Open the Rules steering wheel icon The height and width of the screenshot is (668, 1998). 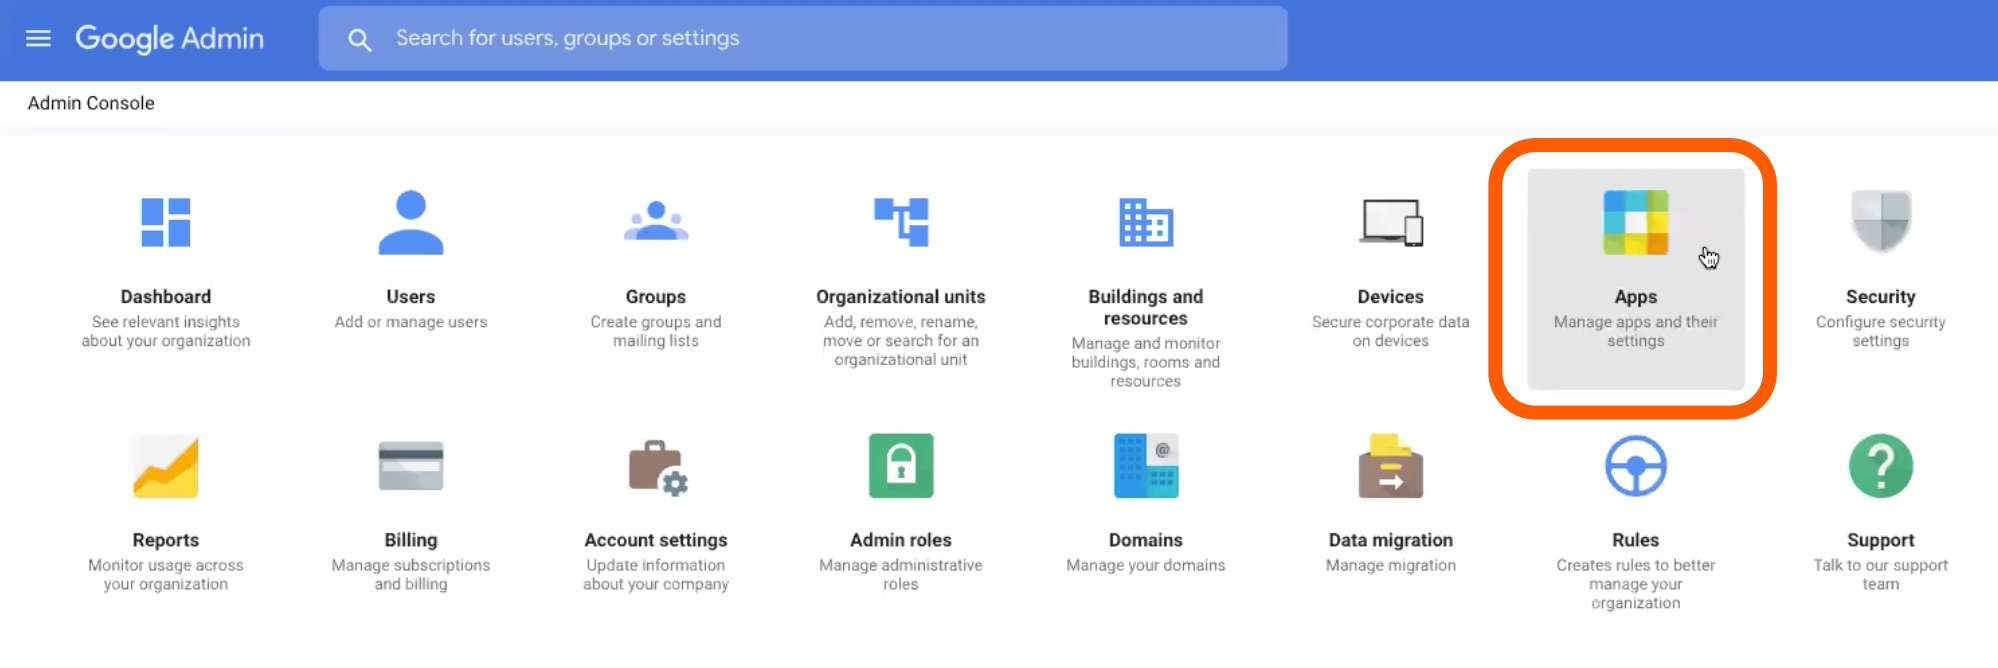(x=1636, y=466)
